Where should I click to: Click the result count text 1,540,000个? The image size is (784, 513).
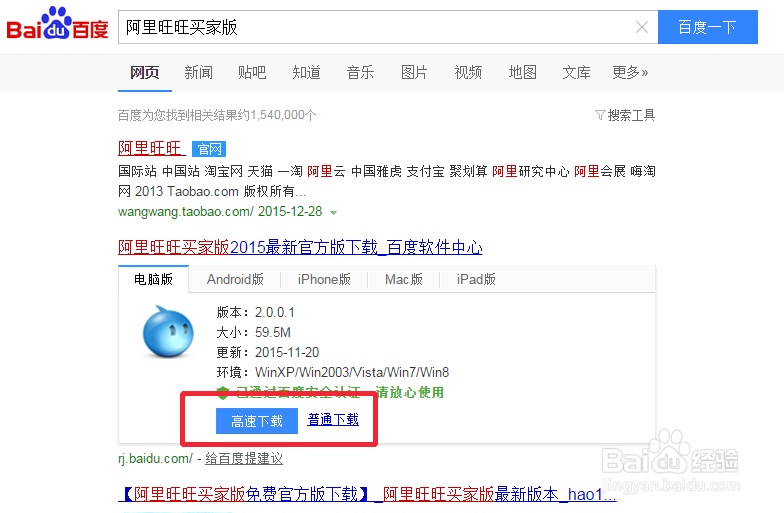tap(283, 115)
